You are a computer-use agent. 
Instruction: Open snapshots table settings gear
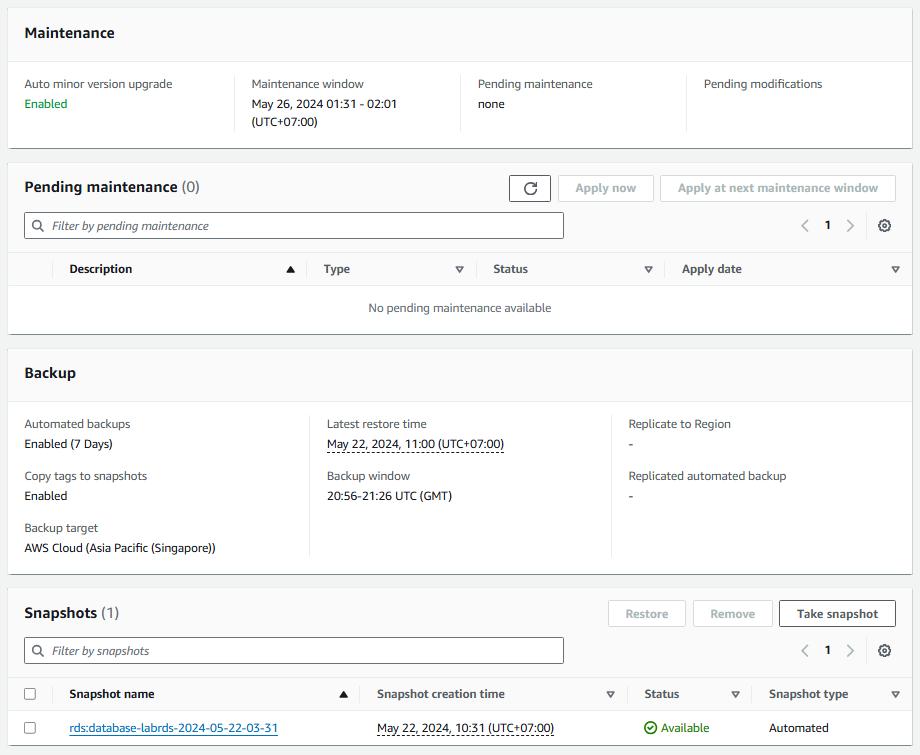[x=884, y=651]
